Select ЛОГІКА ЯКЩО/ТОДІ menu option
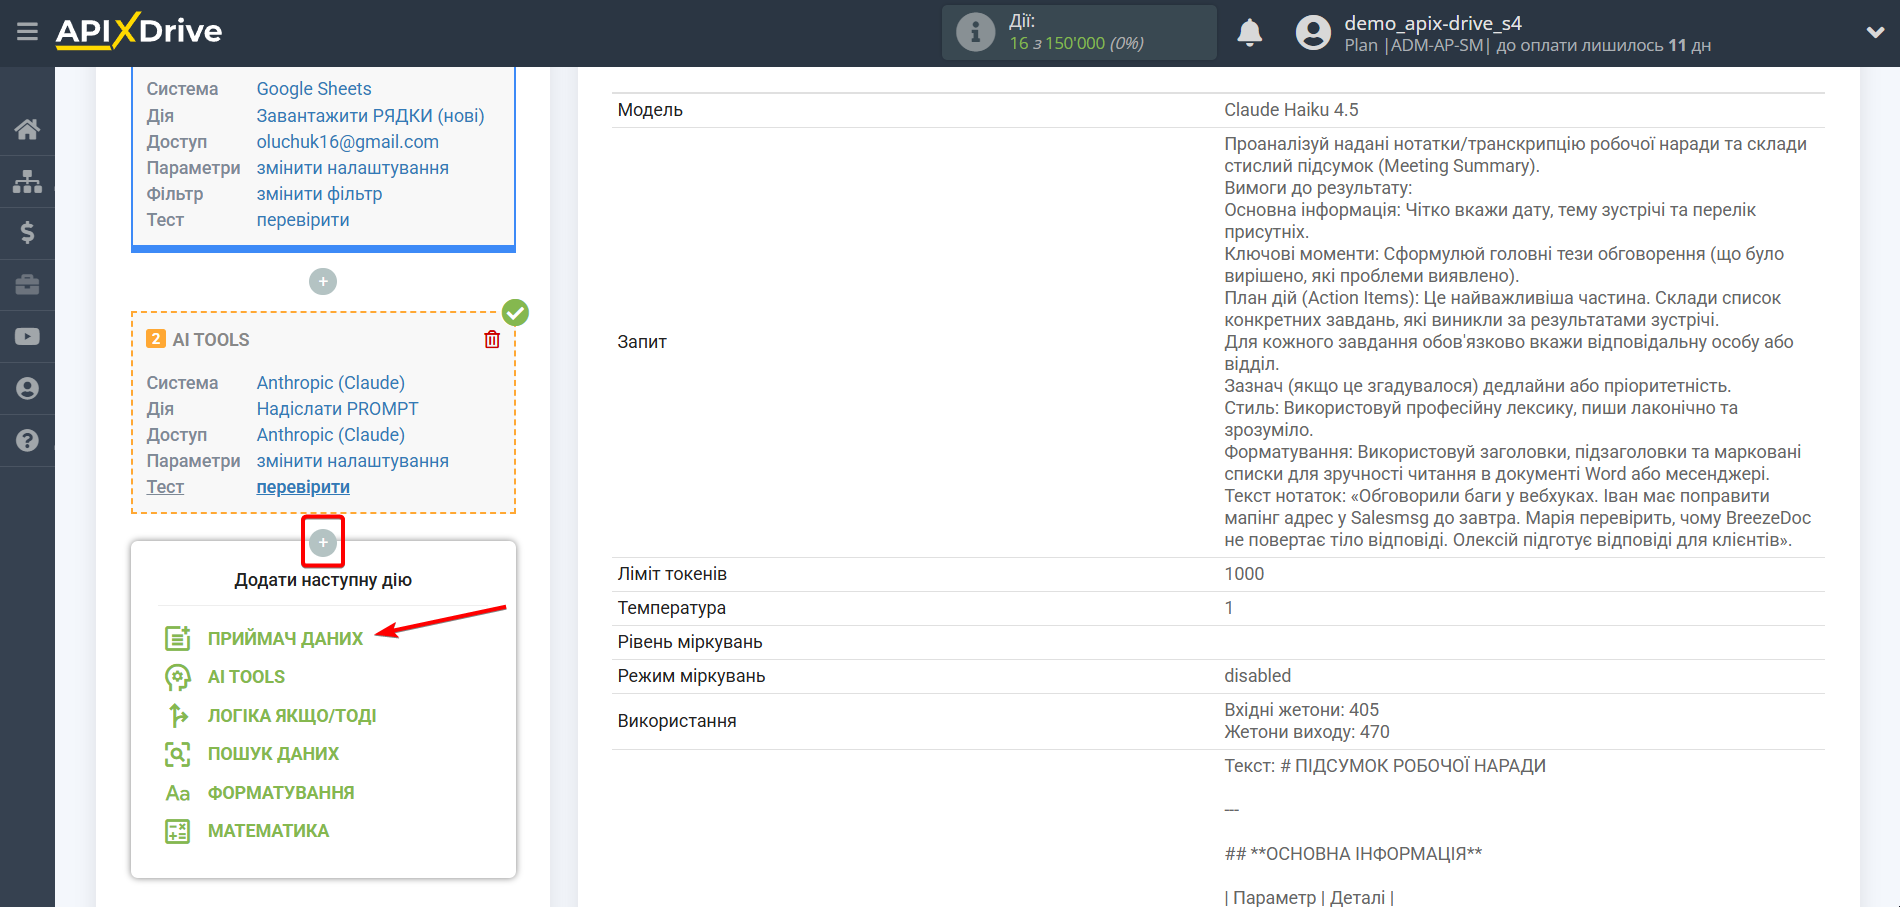1900x907 pixels. point(292,716)
